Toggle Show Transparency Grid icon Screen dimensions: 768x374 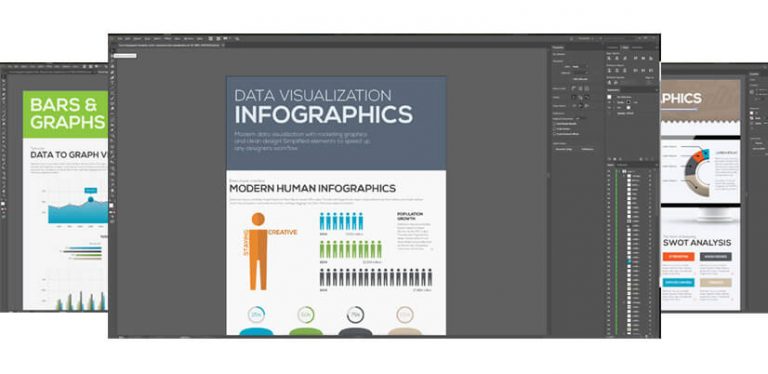click(x=587, y=89)
